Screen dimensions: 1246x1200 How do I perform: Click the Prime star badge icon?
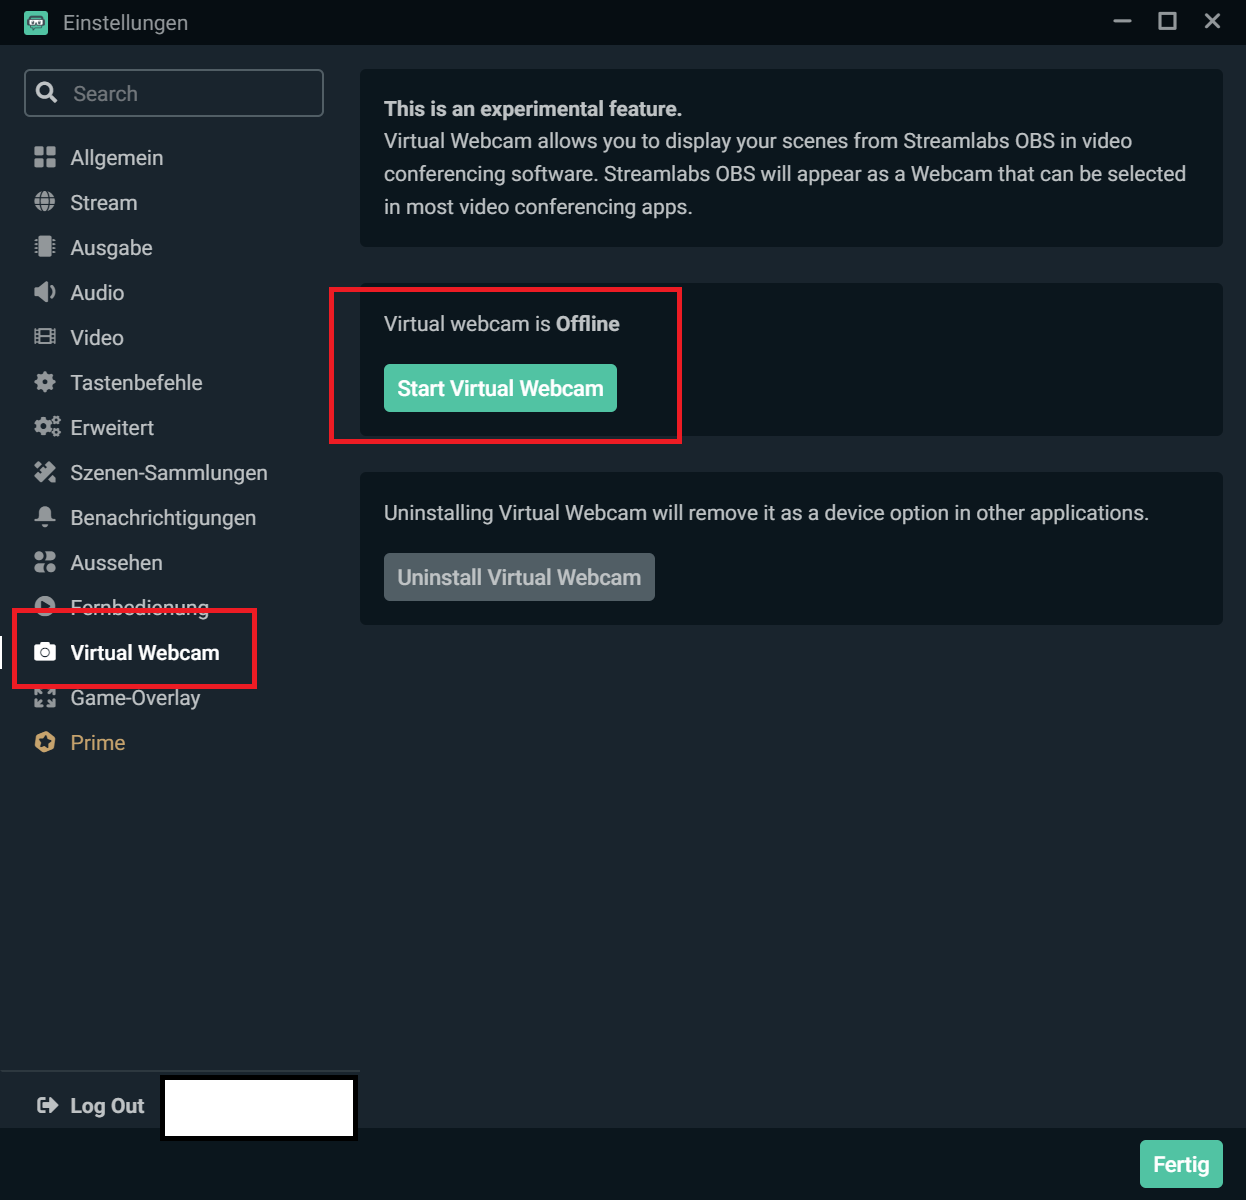point(45,742)
